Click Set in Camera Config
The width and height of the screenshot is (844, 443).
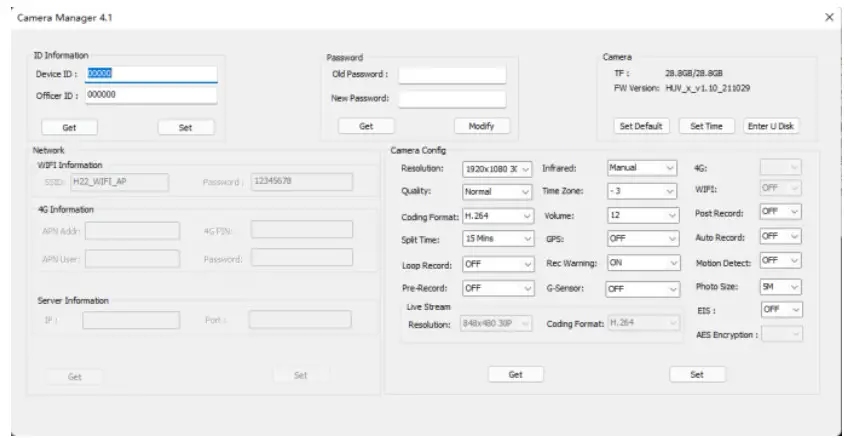coord(697,375)
